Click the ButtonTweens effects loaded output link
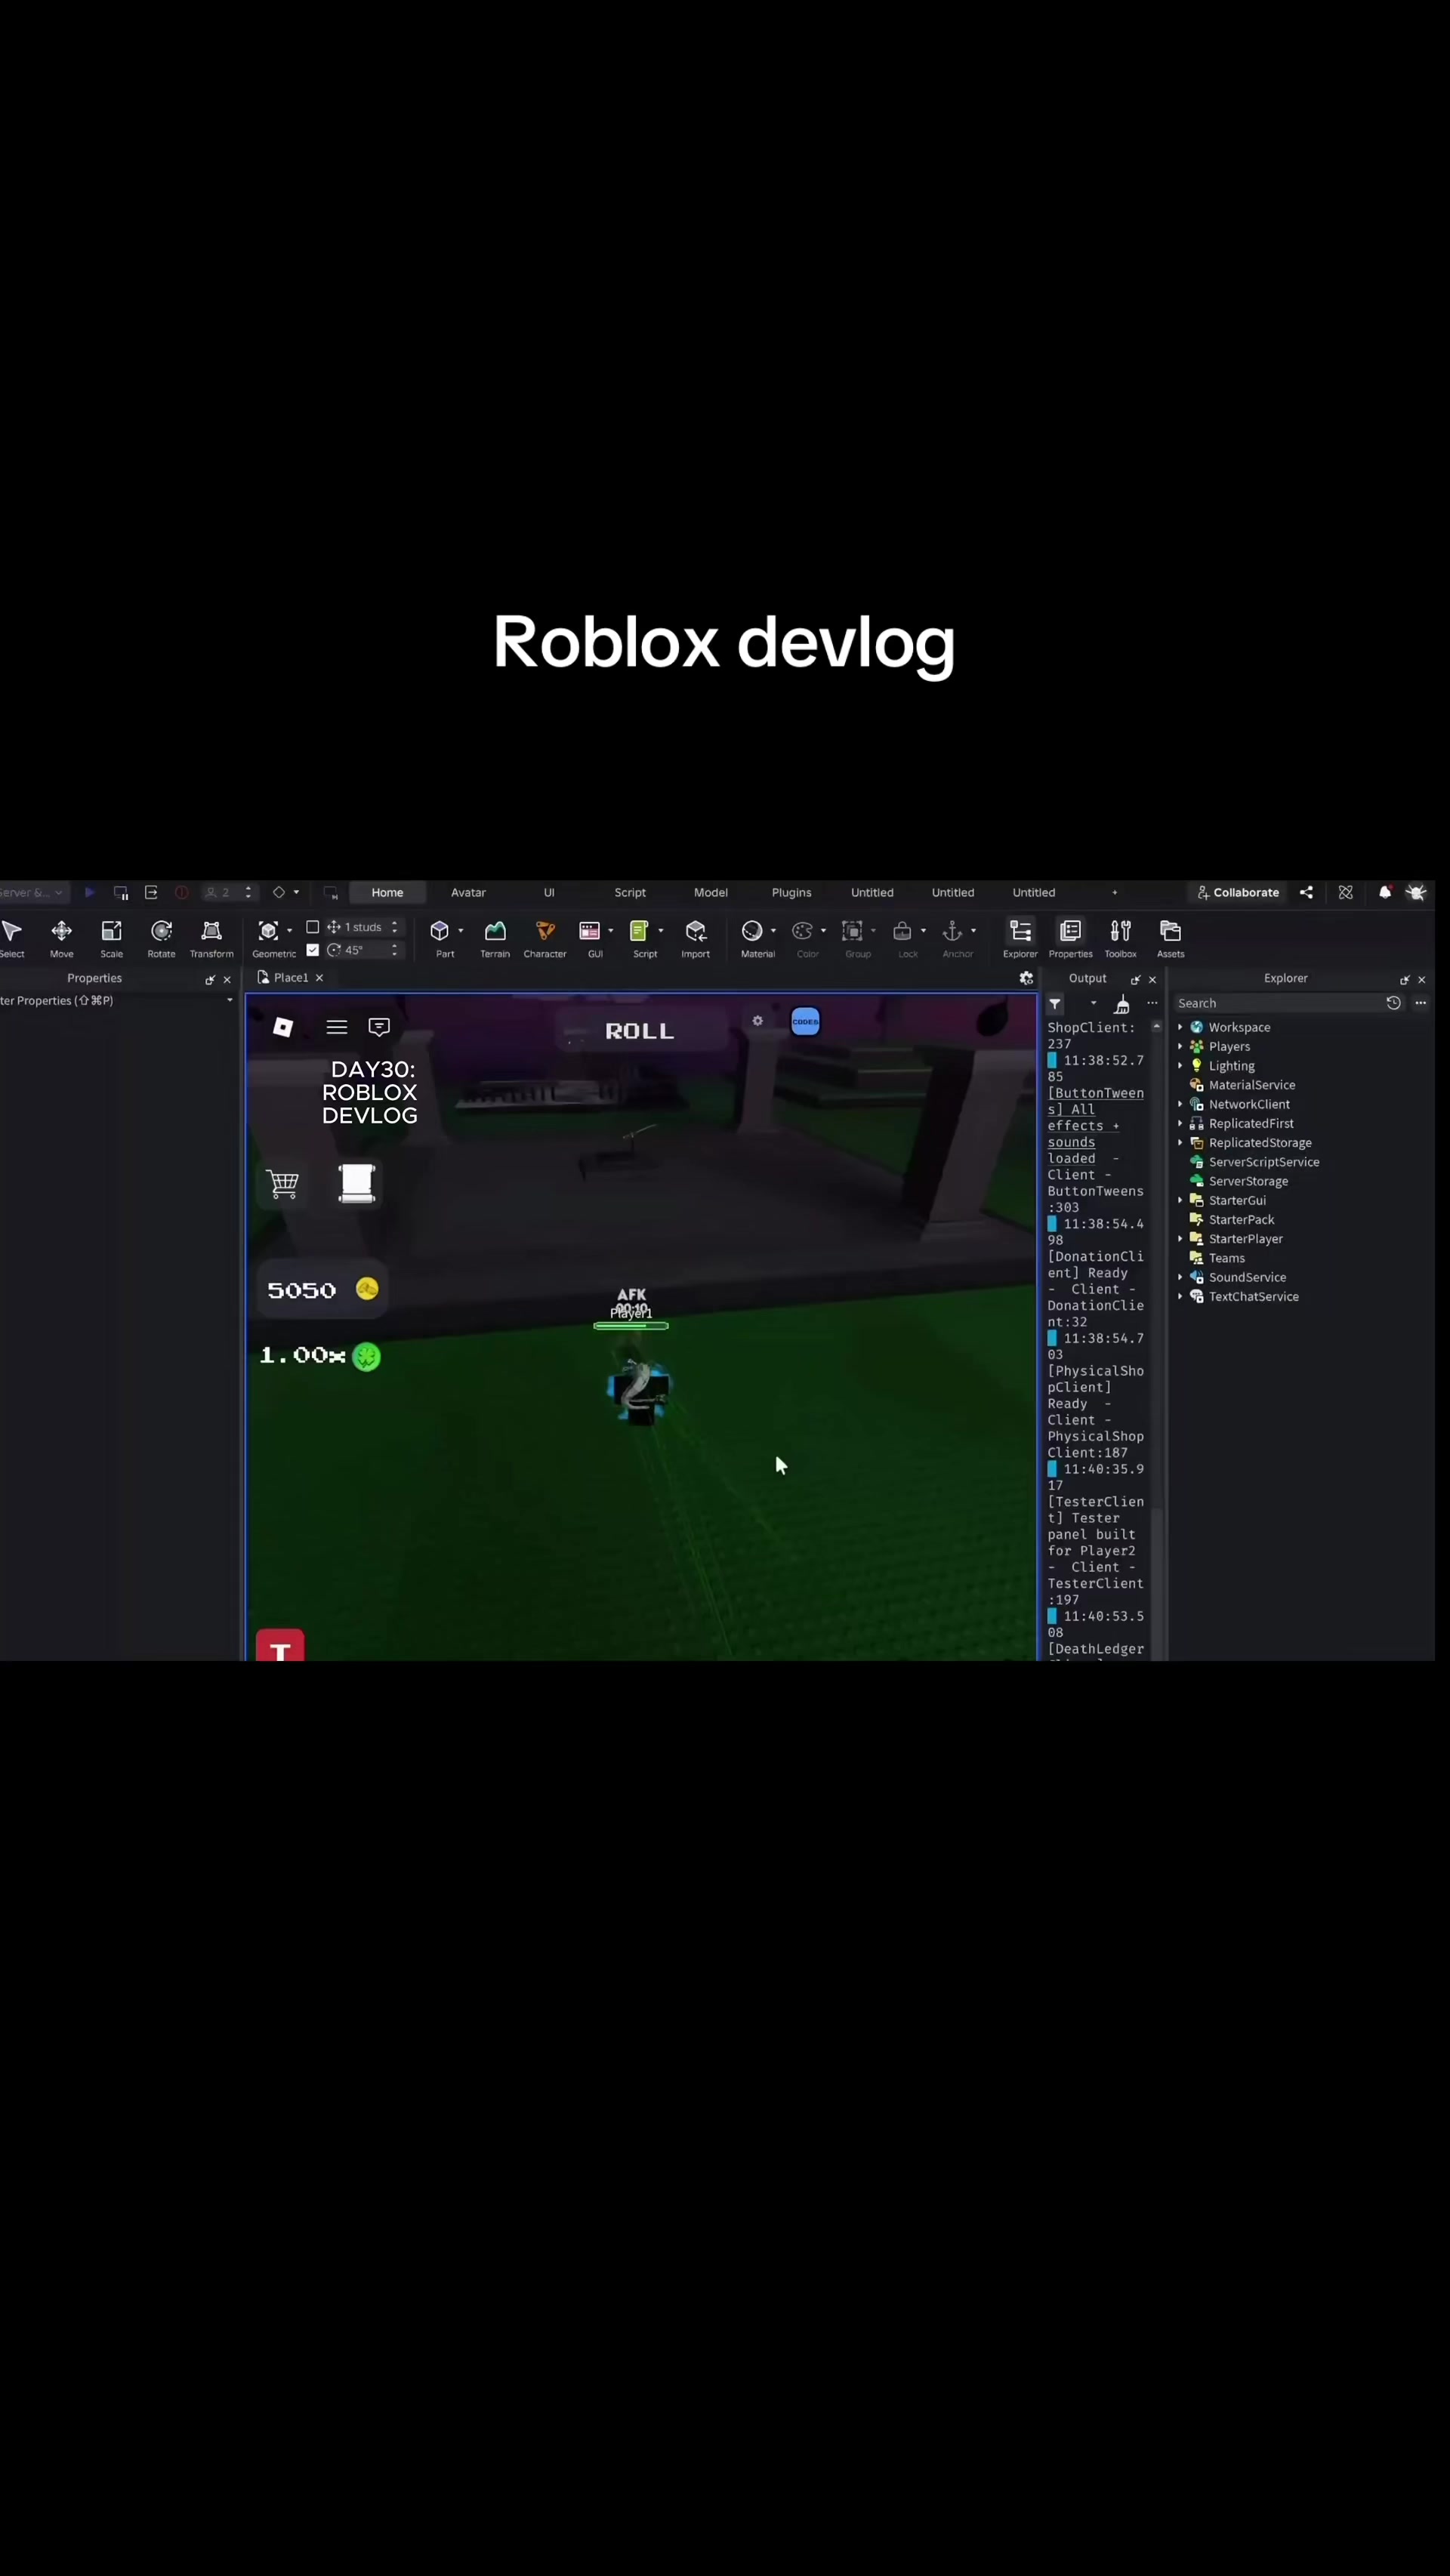Image resolution: width=1450 pixels, height=2576 pixels. pyautogui.click(x=1095, y=1126)
